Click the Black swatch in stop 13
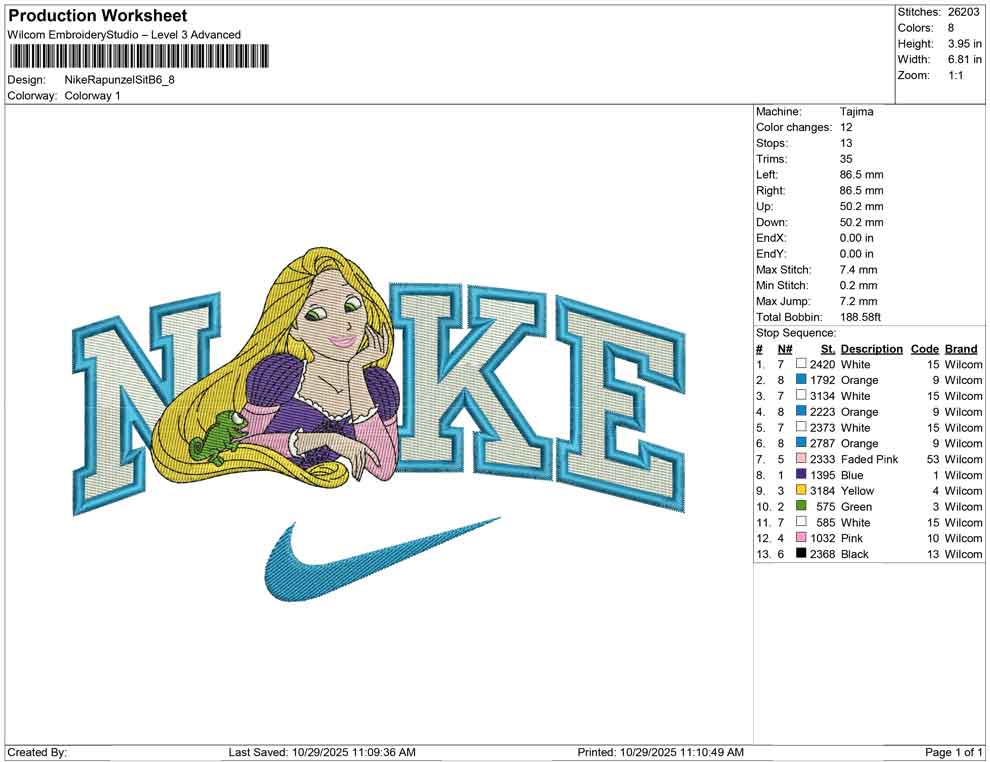 tap(800, 554)
